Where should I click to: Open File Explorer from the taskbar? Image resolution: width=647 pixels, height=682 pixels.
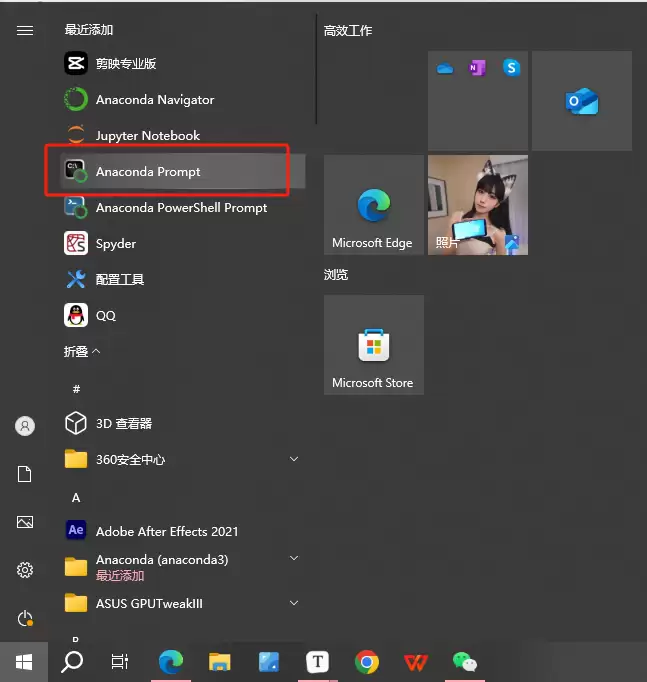click(220, 662)
